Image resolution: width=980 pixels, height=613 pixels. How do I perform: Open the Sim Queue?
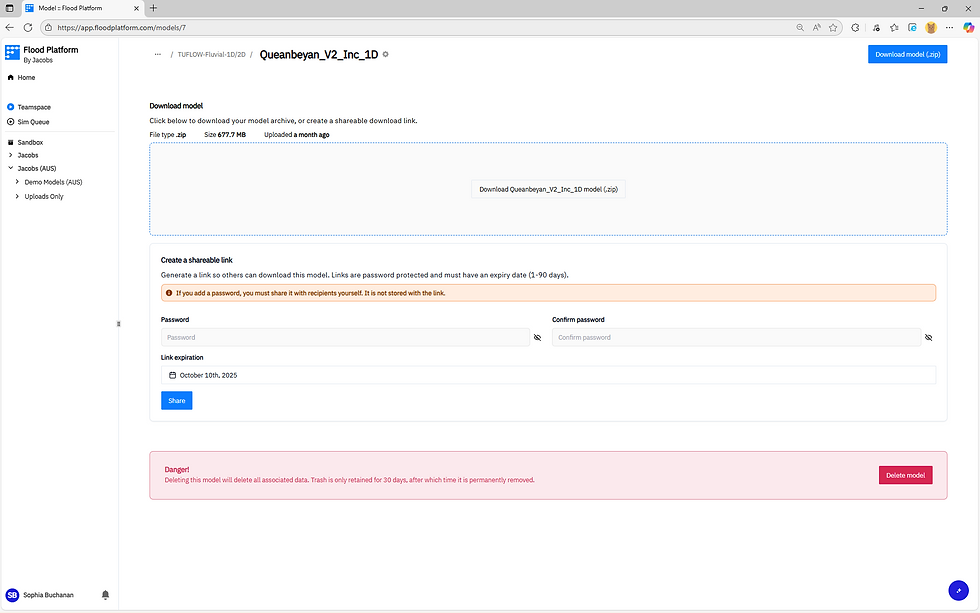point(31,121)
